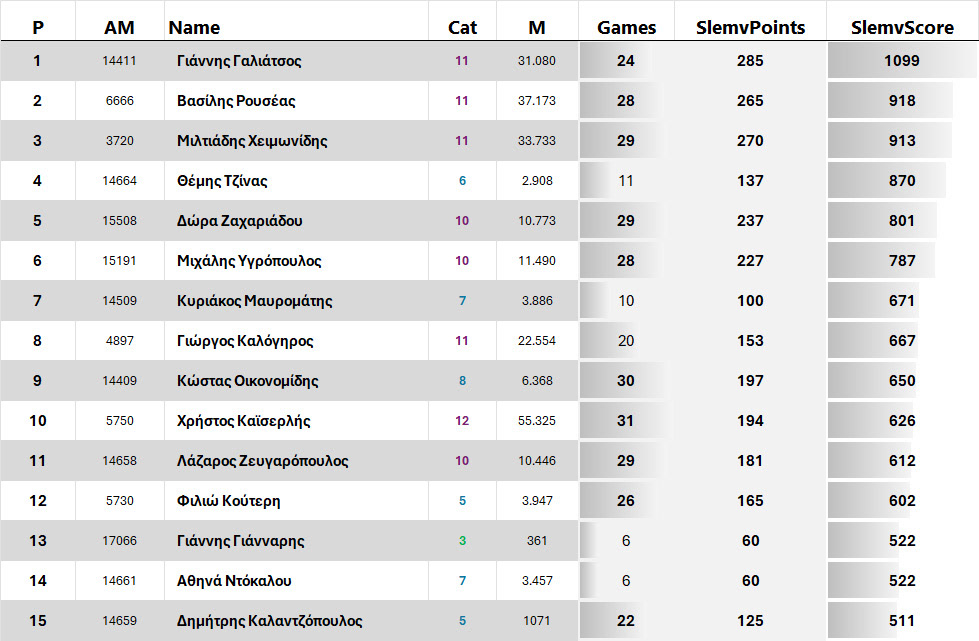This screenshot has height=641, width=979.
Task: Click the 1099 SlemvScore bar
Action: tap(901, 61)
